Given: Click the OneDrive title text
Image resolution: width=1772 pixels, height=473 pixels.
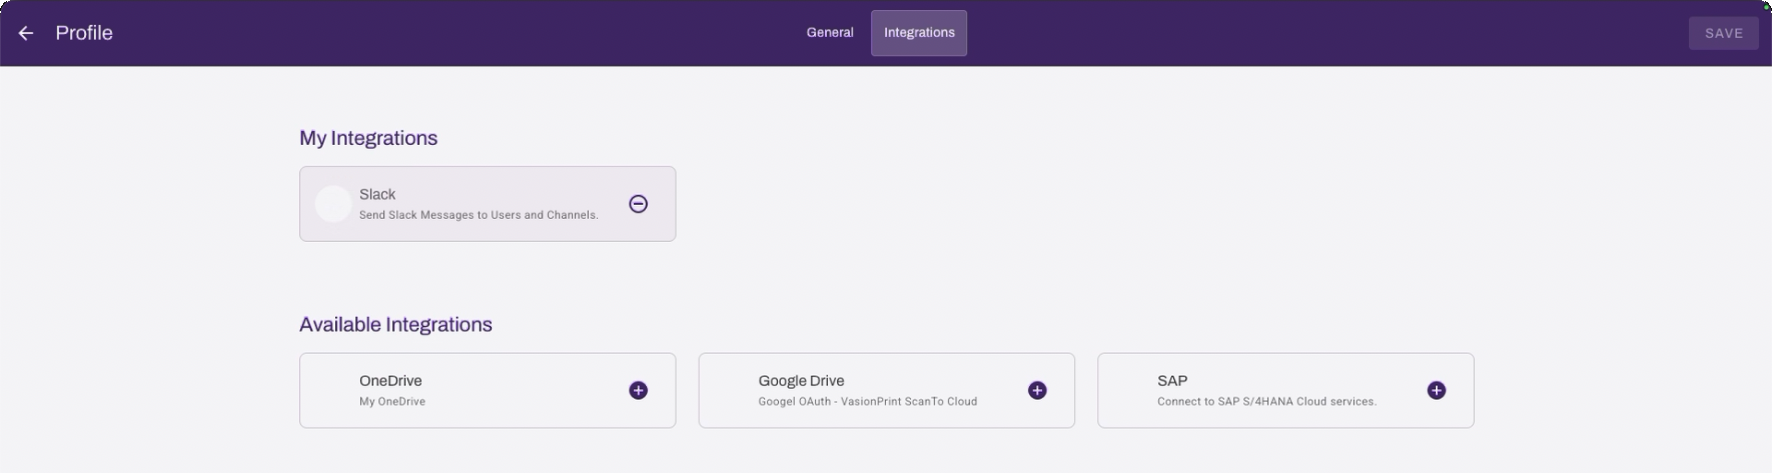Looking at the screenshot, I should [x=390, y=381].
